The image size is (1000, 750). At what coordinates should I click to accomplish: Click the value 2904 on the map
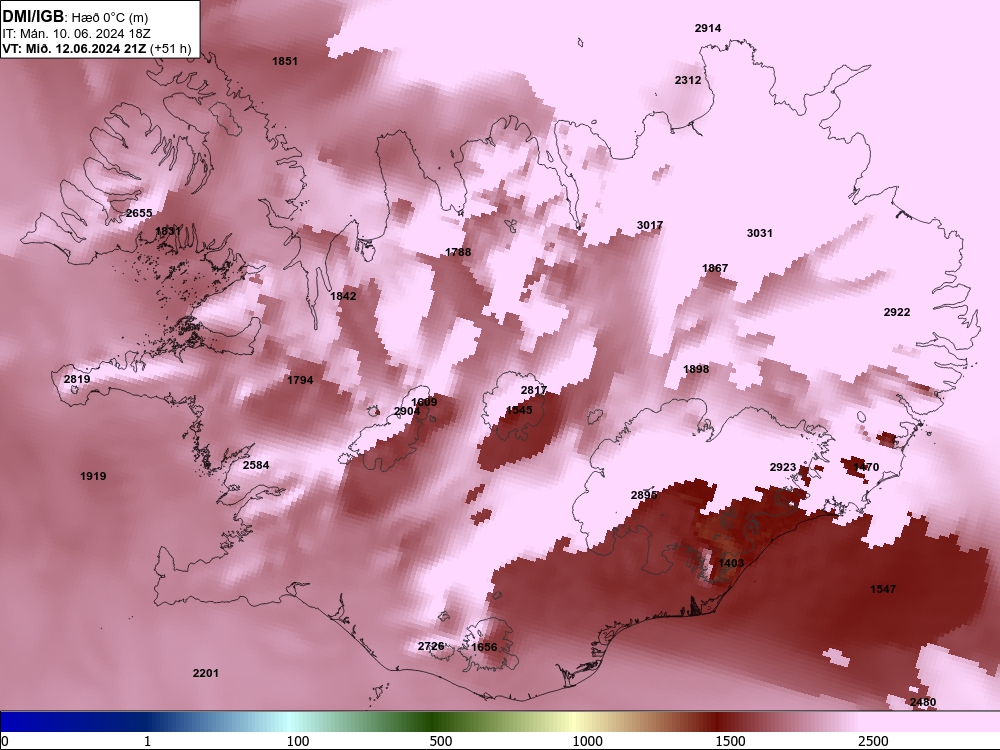pyautogui.click(x=407, y=411)
